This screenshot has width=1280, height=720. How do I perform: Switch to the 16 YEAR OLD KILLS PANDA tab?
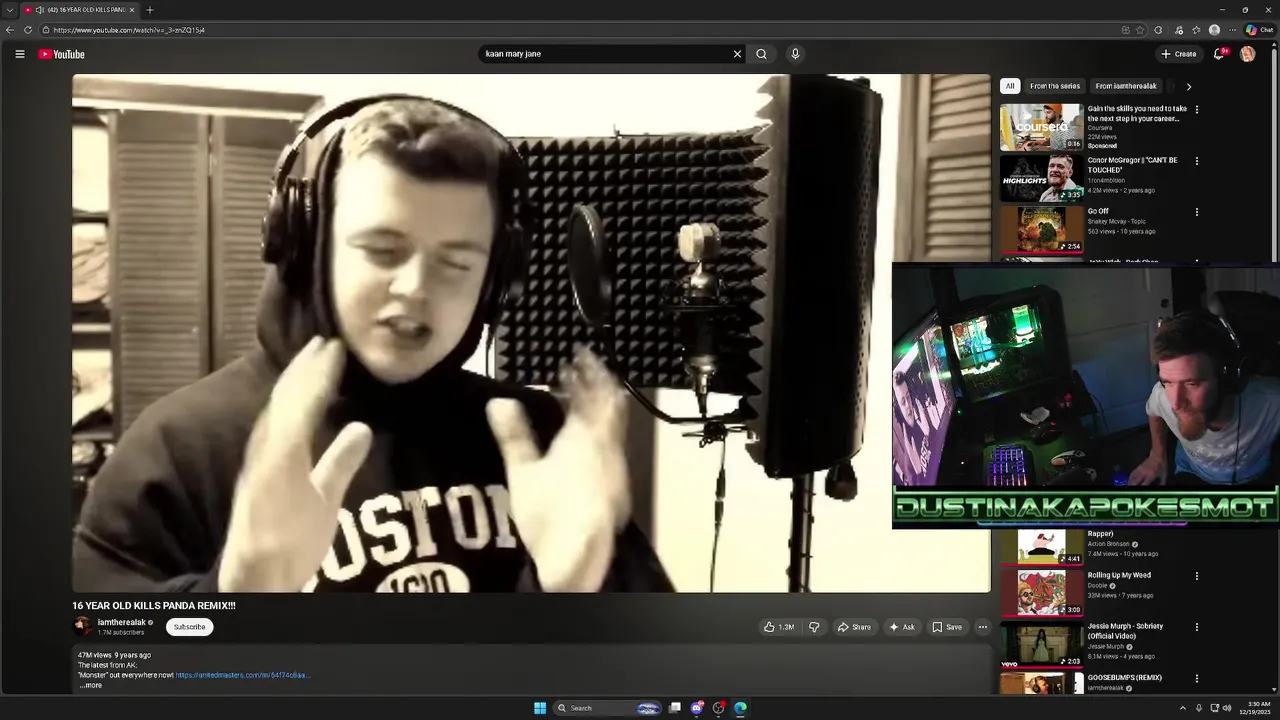pyautogui.click(x=80, y=10)
